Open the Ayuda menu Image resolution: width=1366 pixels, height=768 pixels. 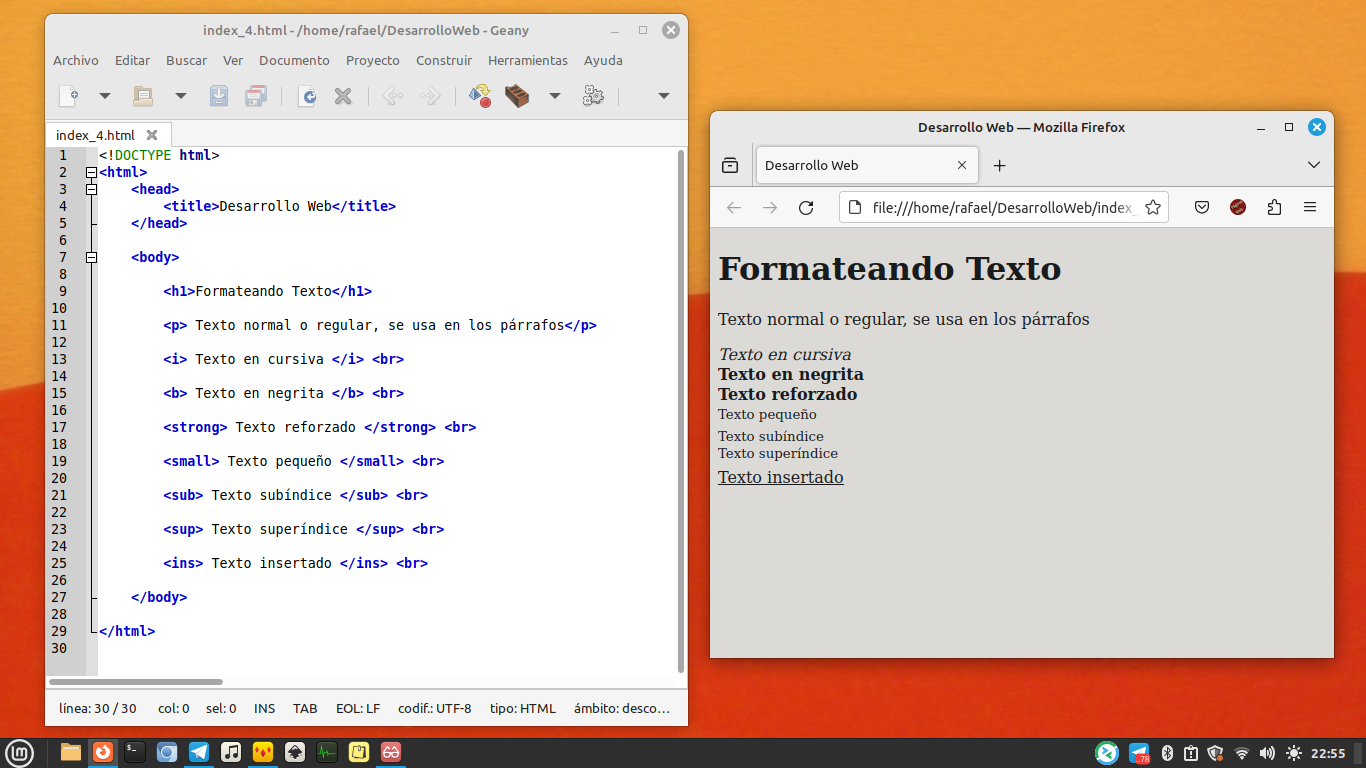(x=603, y=60)
